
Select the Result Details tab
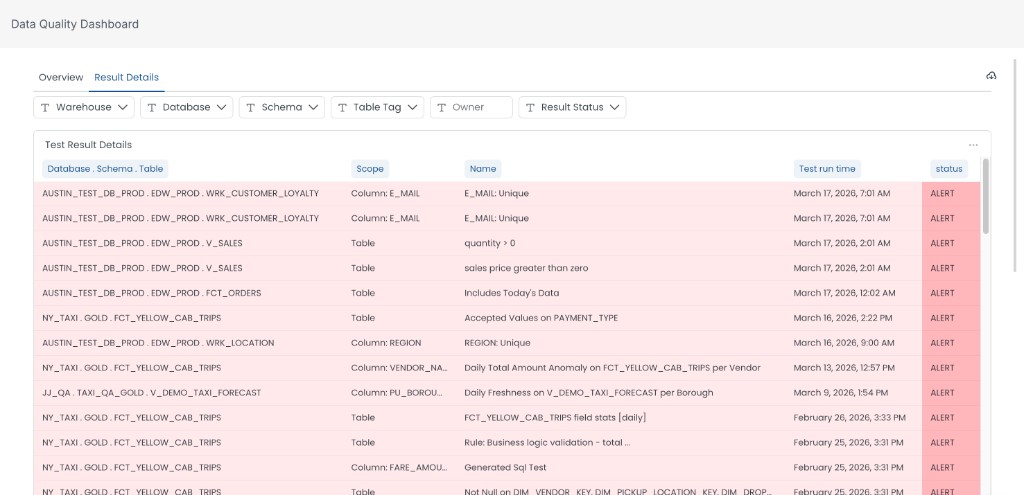pos(126,77)
